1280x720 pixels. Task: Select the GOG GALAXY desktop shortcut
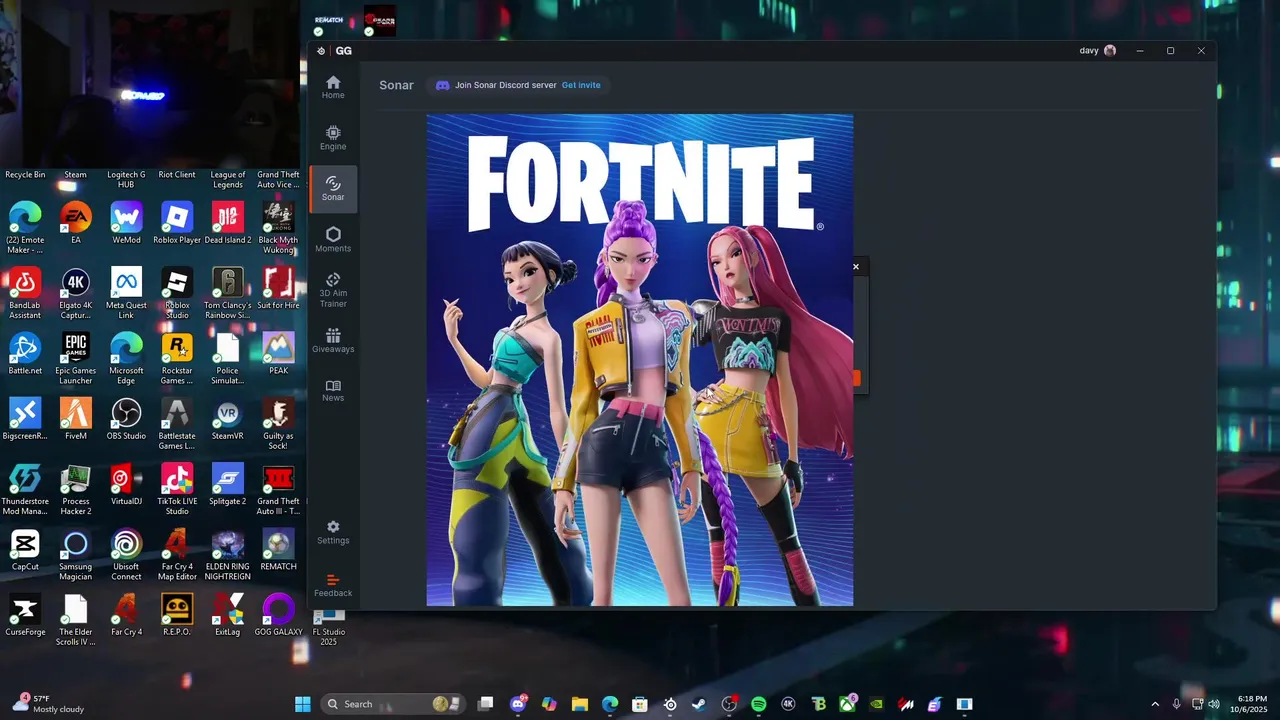click(278, 615)
